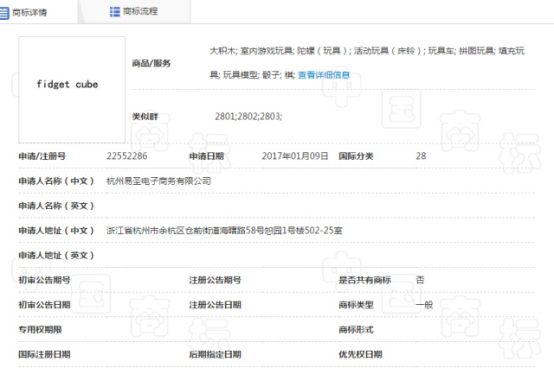Select the applicant name 杭州易圣电子商务有限公司
The height and width of the screenshot is (369, 554).
click(159, 181)
